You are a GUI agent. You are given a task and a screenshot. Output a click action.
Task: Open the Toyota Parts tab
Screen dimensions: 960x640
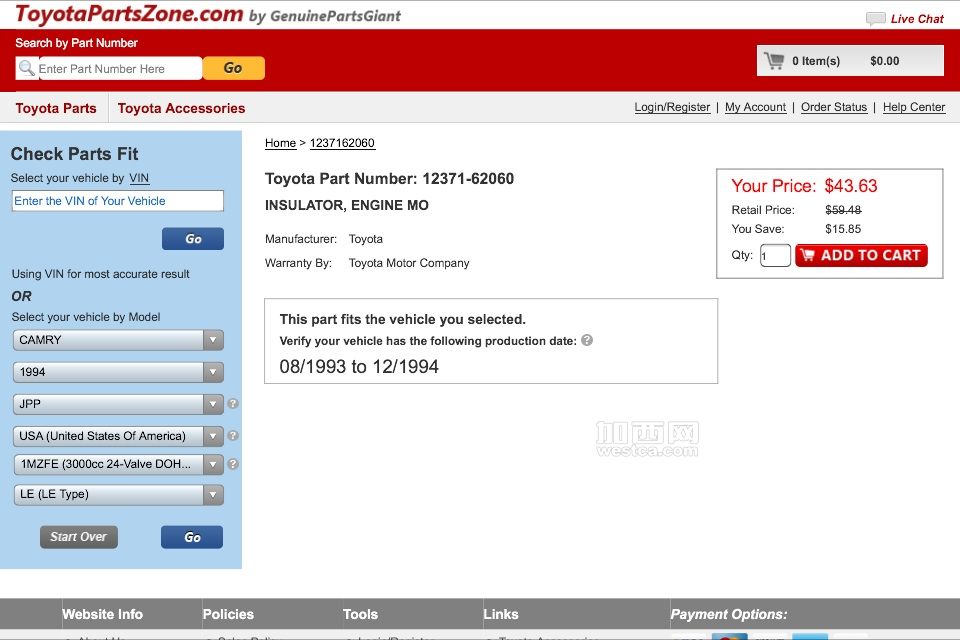tap(56, 108)
